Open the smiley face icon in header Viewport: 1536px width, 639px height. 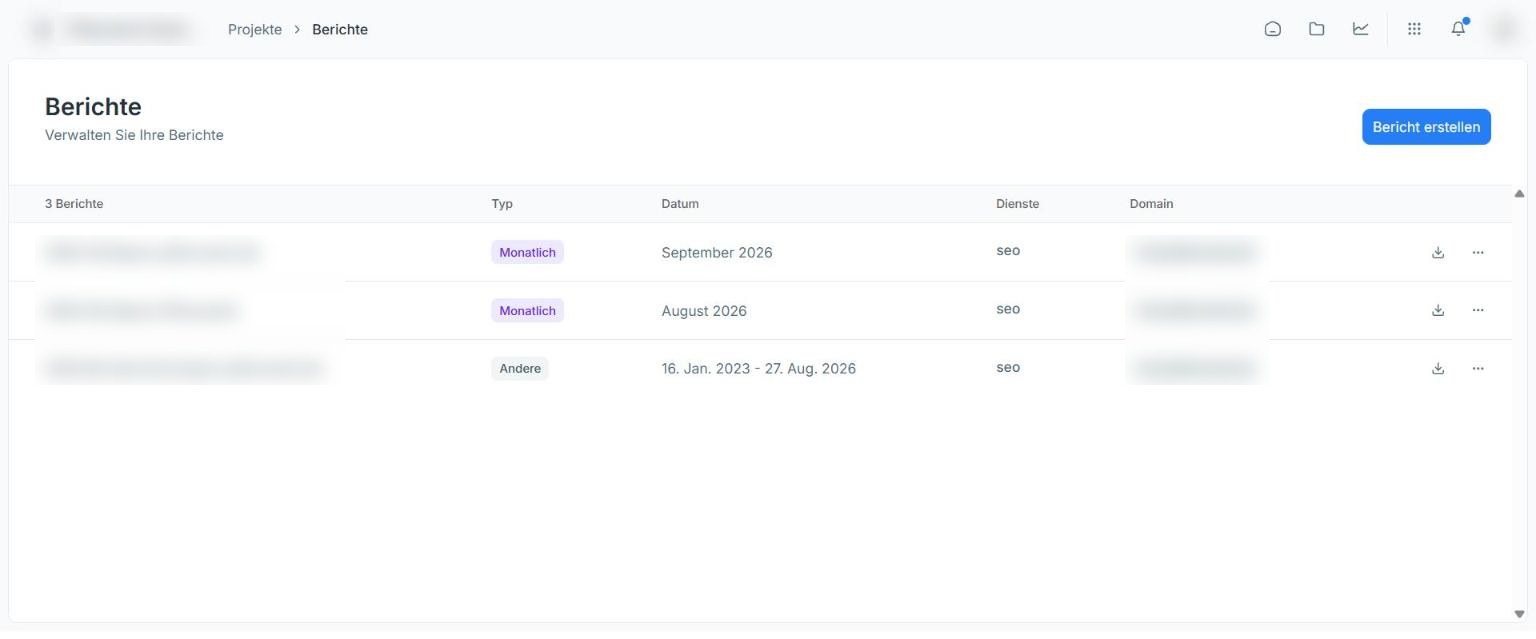coord(1273,29)
